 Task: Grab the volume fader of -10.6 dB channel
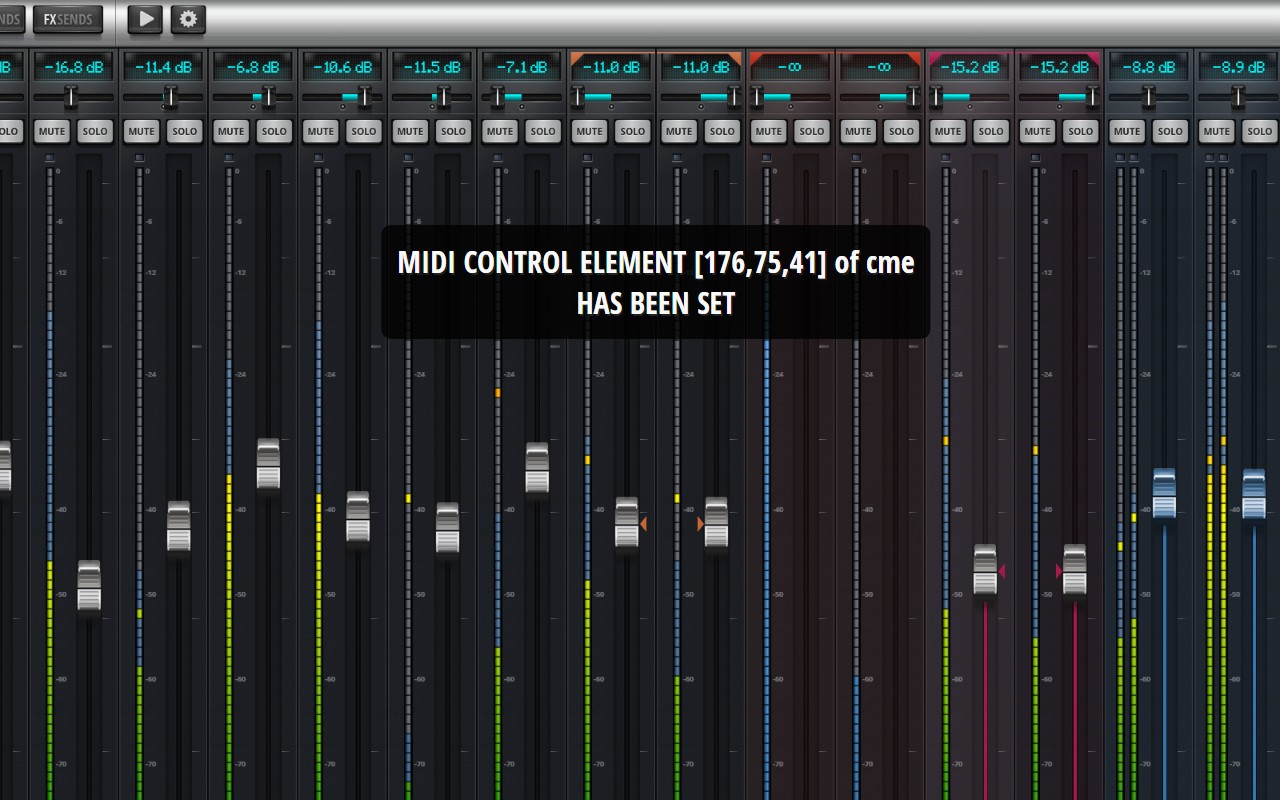click(358, 517)
